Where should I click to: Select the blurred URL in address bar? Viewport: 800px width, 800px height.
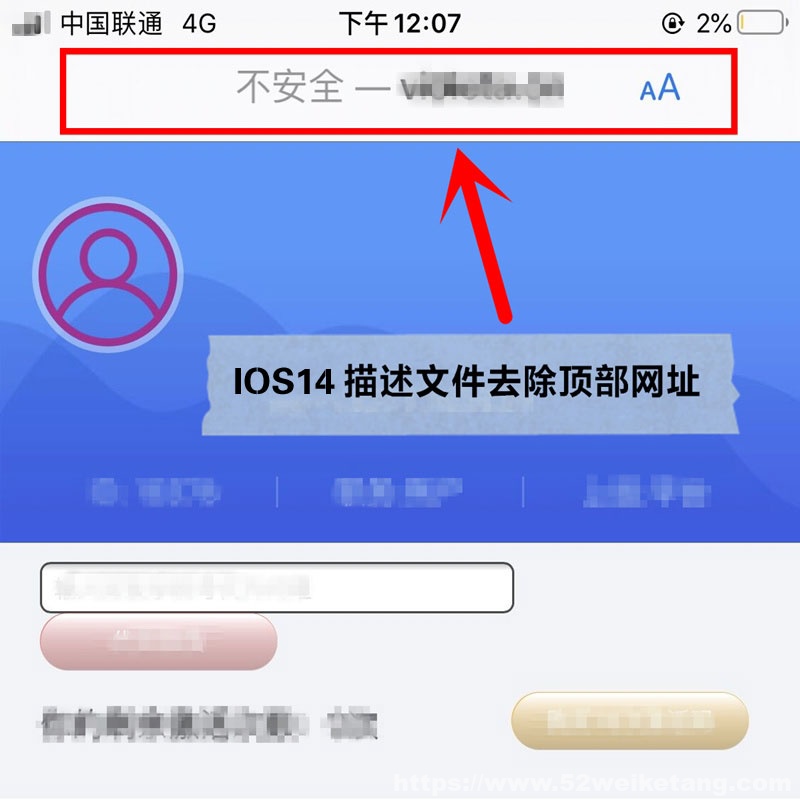tap(481, 89)
